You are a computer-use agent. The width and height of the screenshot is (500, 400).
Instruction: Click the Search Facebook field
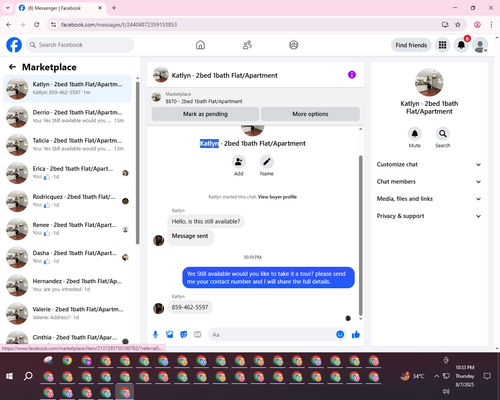(x=80, y=45)
